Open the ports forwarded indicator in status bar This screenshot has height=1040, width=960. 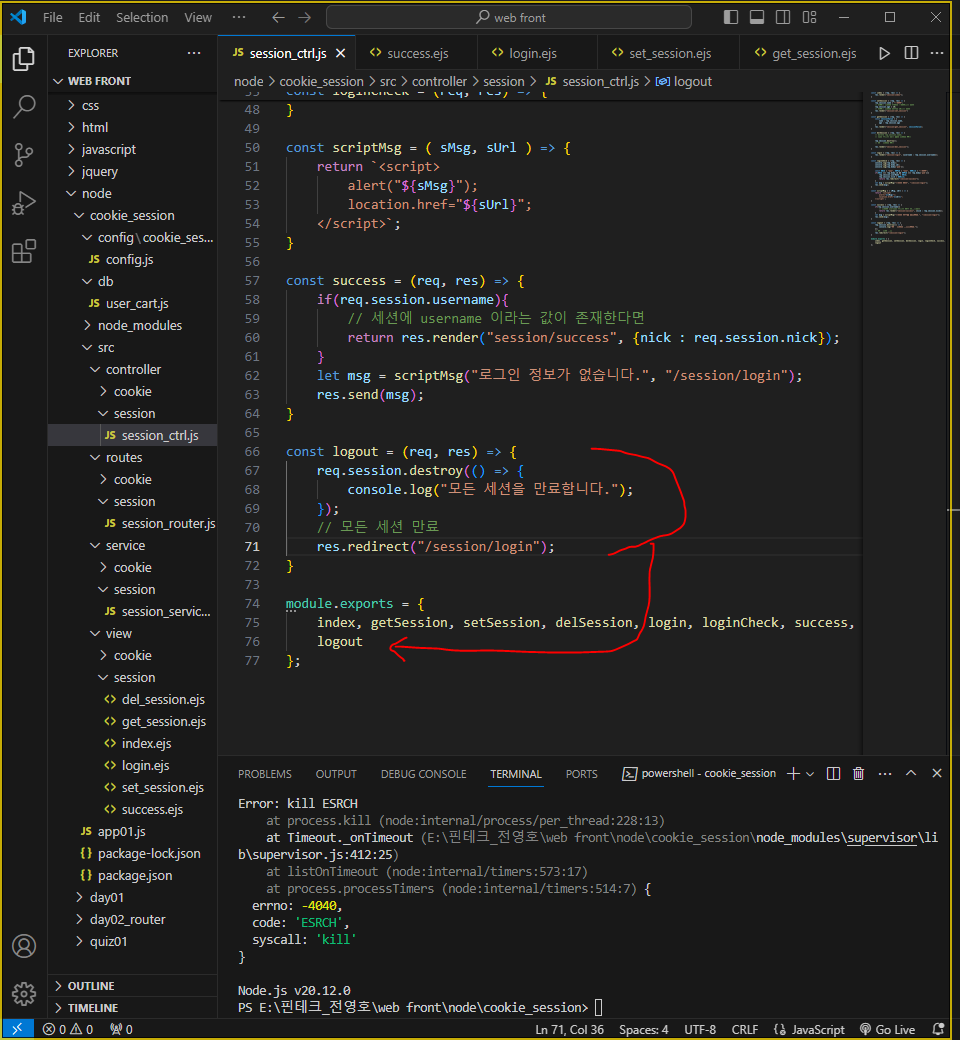[121, 1029]
